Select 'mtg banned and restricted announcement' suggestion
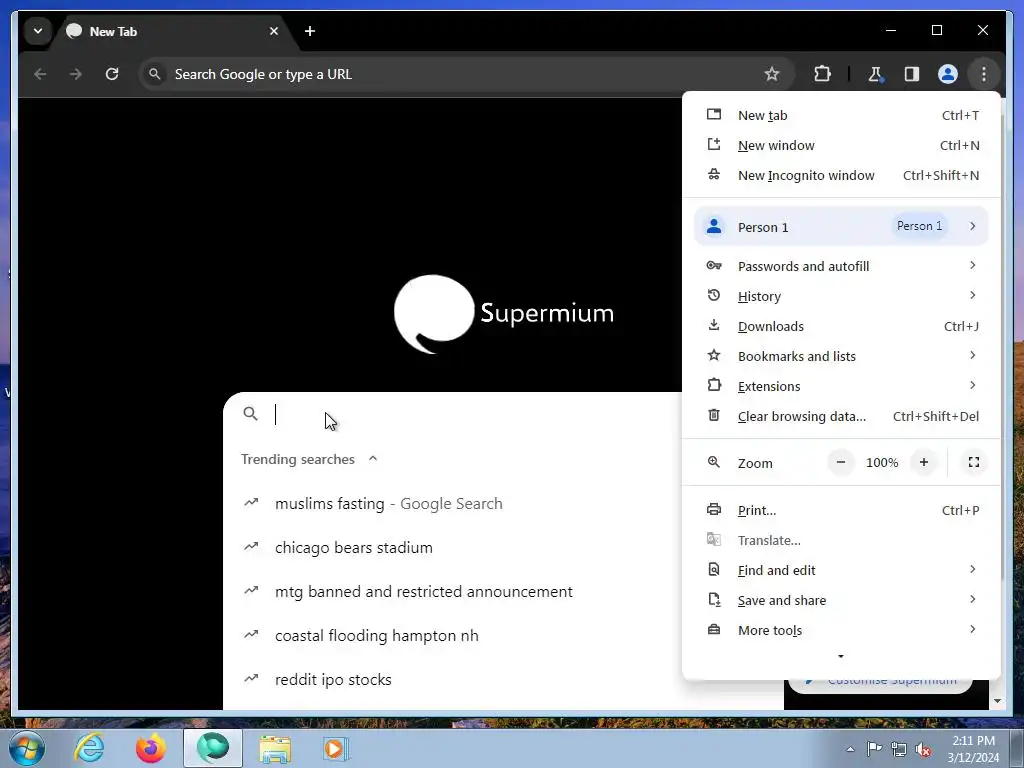This screenshot has height=768, width=1024. 452,591
